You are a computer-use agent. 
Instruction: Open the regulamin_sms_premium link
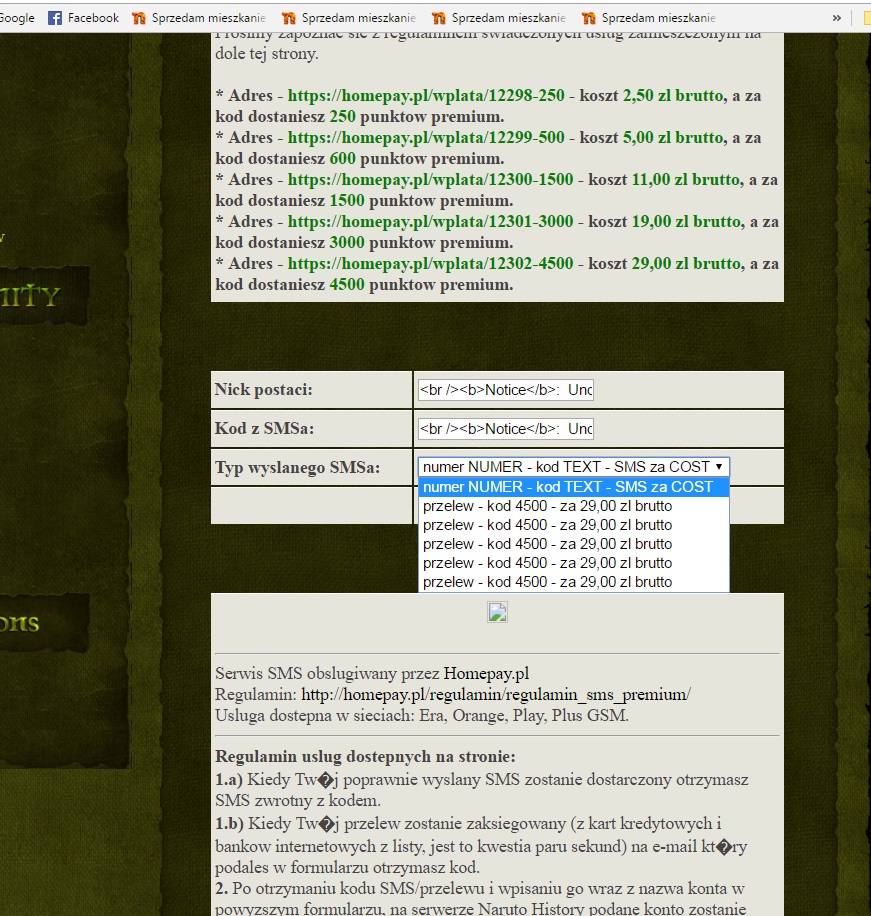pyautogui.click(x=496, y=695)
